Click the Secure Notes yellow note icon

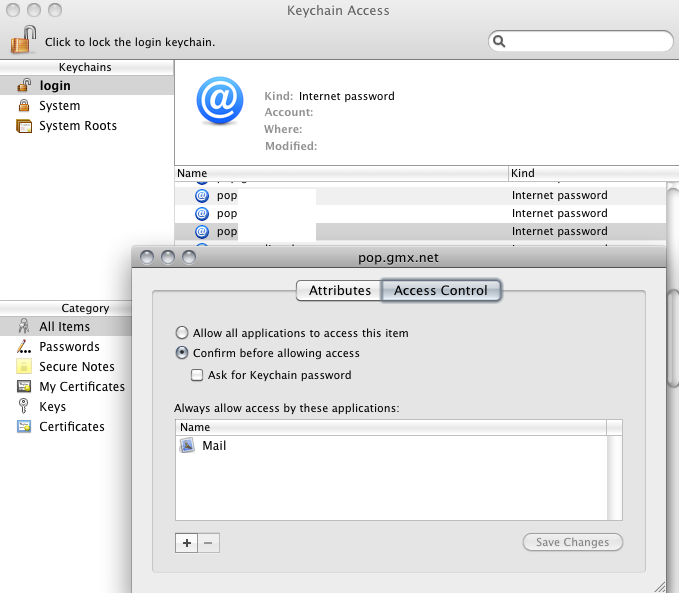click(x=24, y=366)
